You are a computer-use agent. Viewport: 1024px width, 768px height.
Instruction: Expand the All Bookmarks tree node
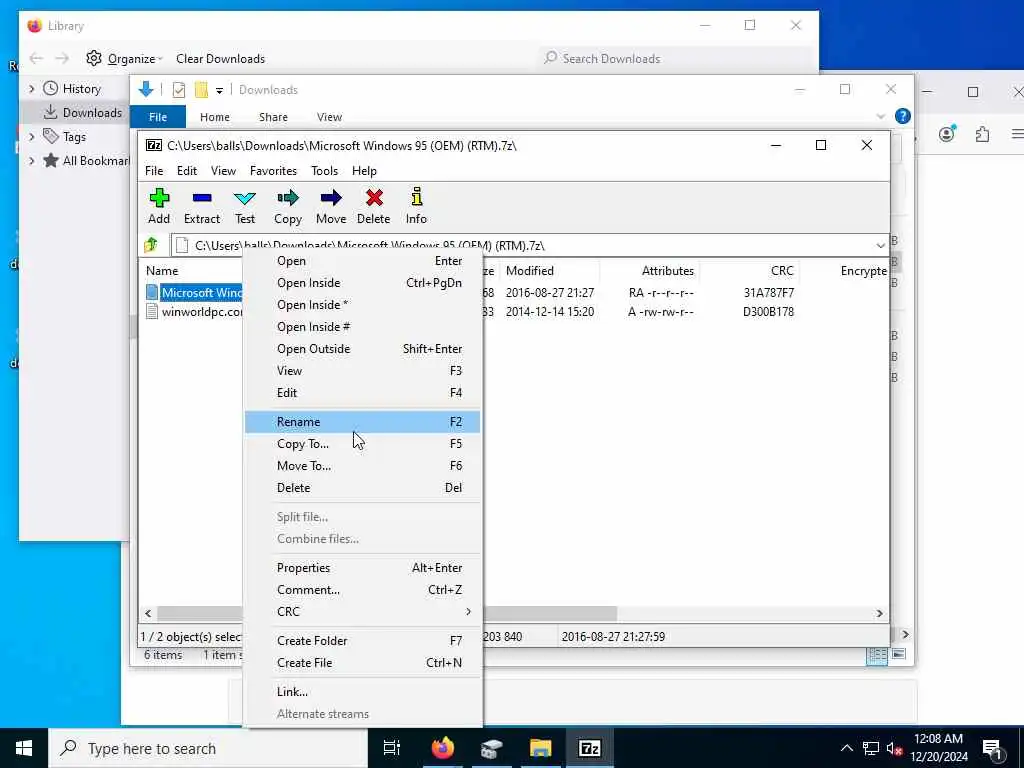point(31,161)
